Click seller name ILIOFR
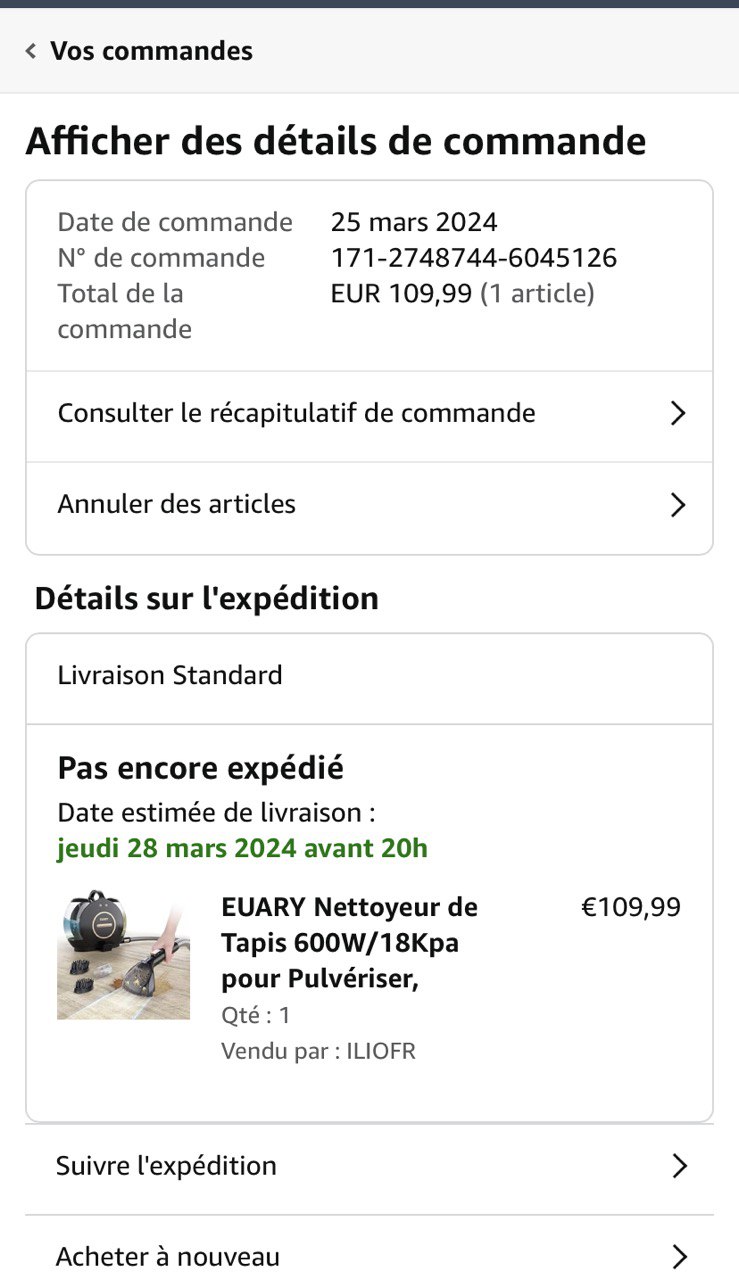 381,1051
